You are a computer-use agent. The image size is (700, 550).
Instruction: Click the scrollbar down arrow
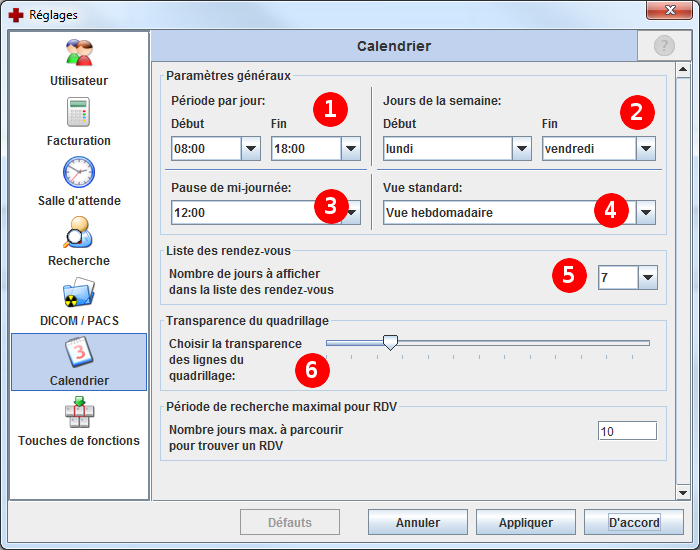pyautogui.click(x=683, y=492)
